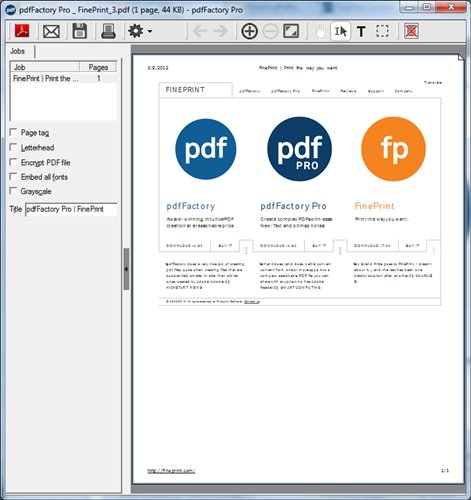Send the PDF via email envelope icon
The image size is (471, 500).
51,32
